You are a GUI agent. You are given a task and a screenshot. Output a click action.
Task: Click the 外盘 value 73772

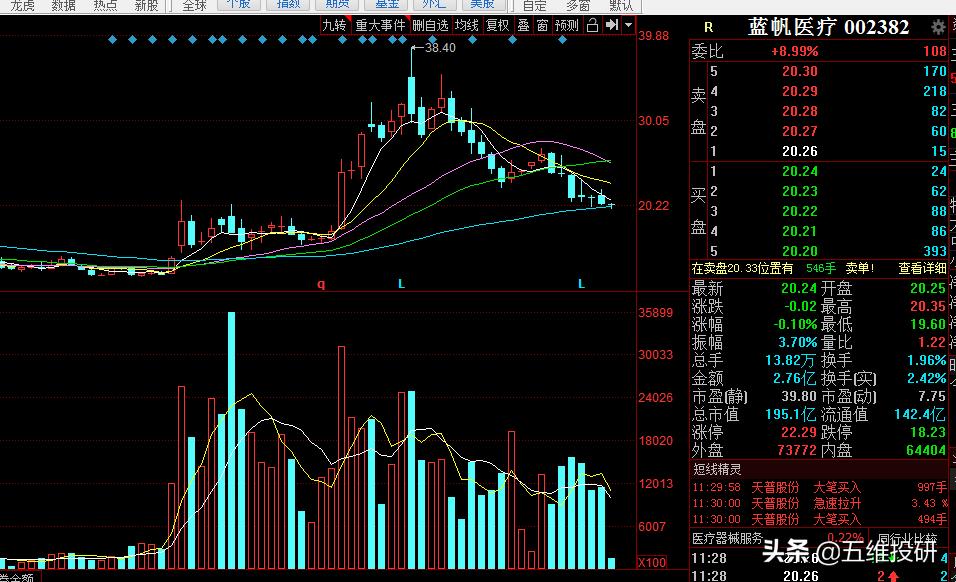click(x=797, y=450)
